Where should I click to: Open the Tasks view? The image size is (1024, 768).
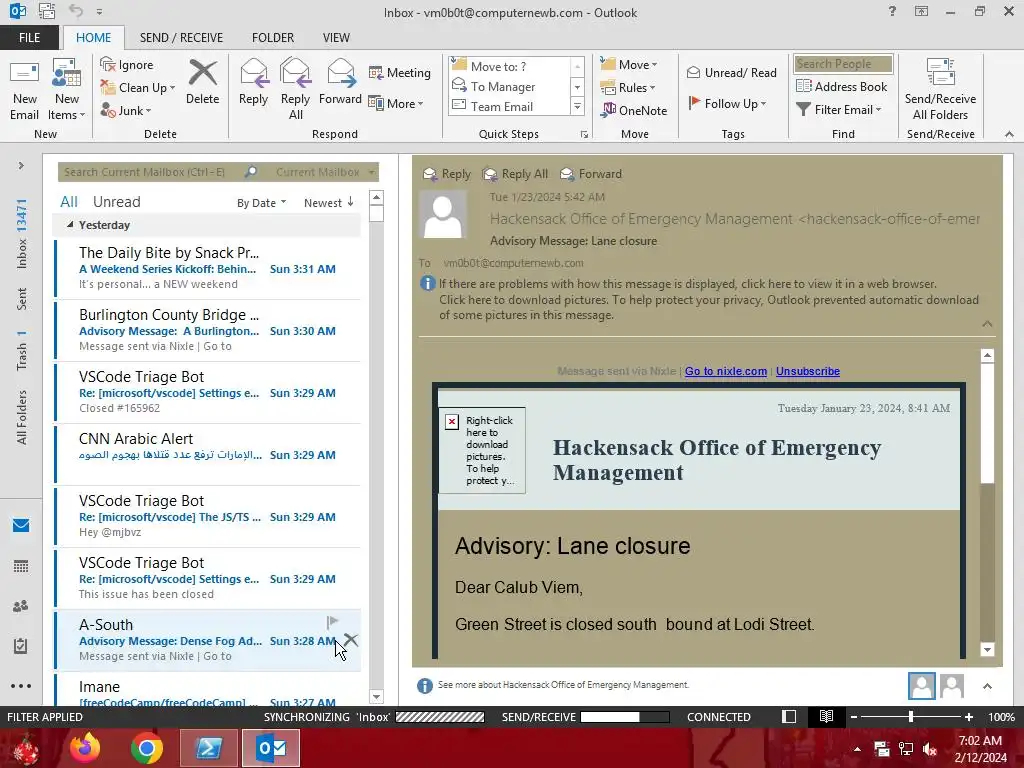pyautogui.click(x=21, y=647)
